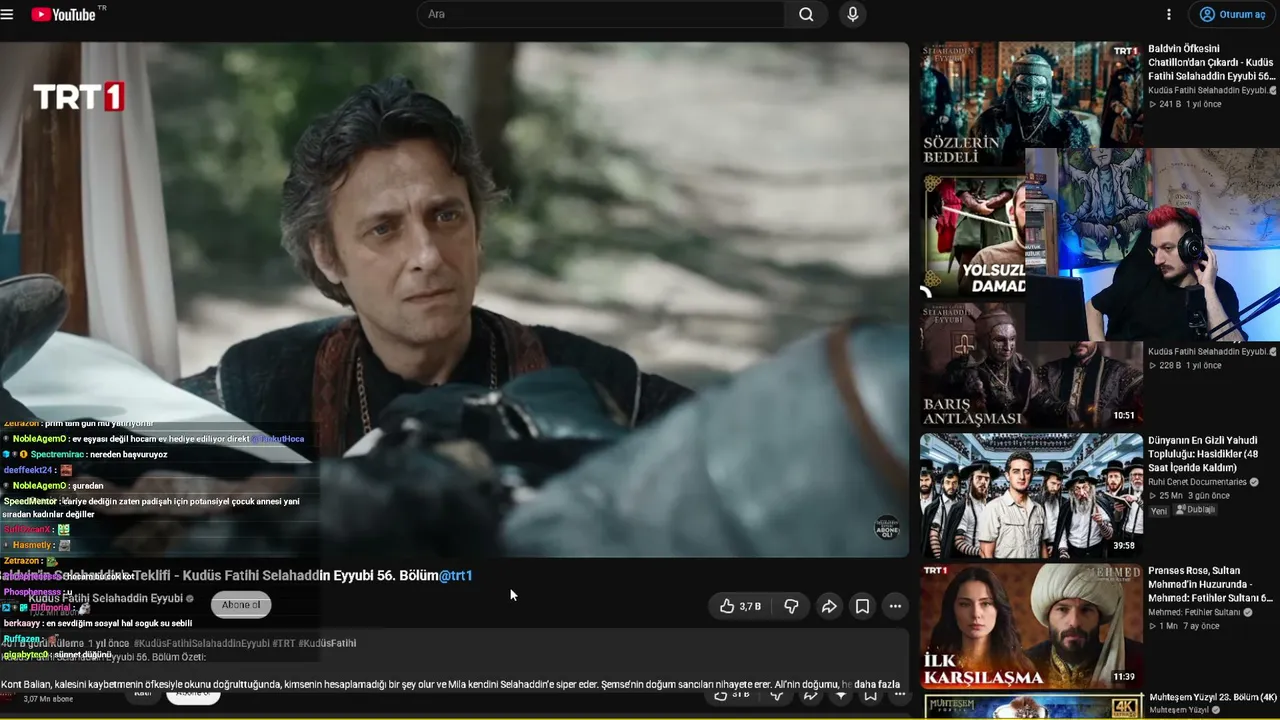Open "Prenses Rose, Sultan Mehmed'in Huzurunda" title
1280x720 pixels.
point(1210,584)
